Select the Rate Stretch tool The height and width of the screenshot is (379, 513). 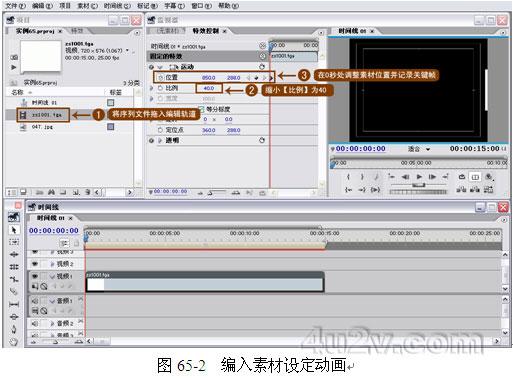tap(14, 279)
